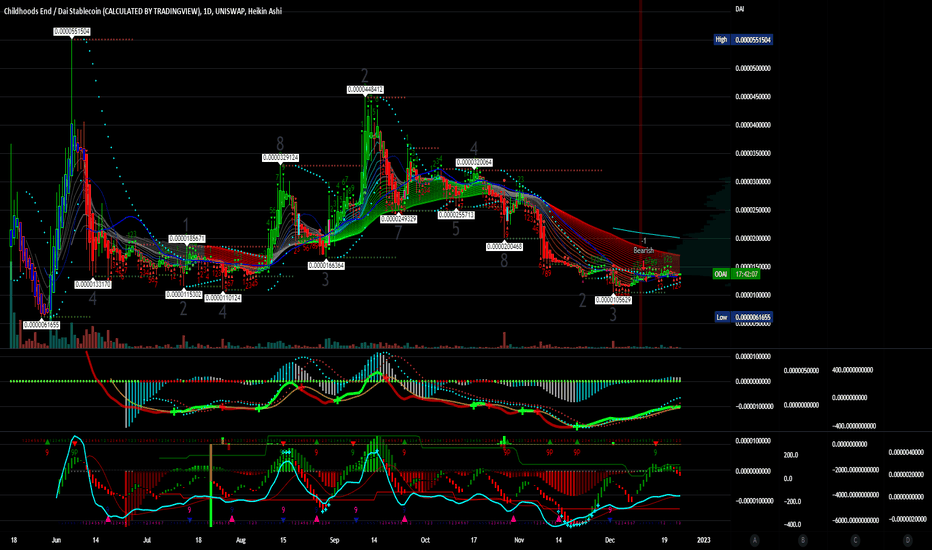This screenshot has width=932, height=550.
Task: Click the 'Aug' date on time axis
Action: (241, 540)
